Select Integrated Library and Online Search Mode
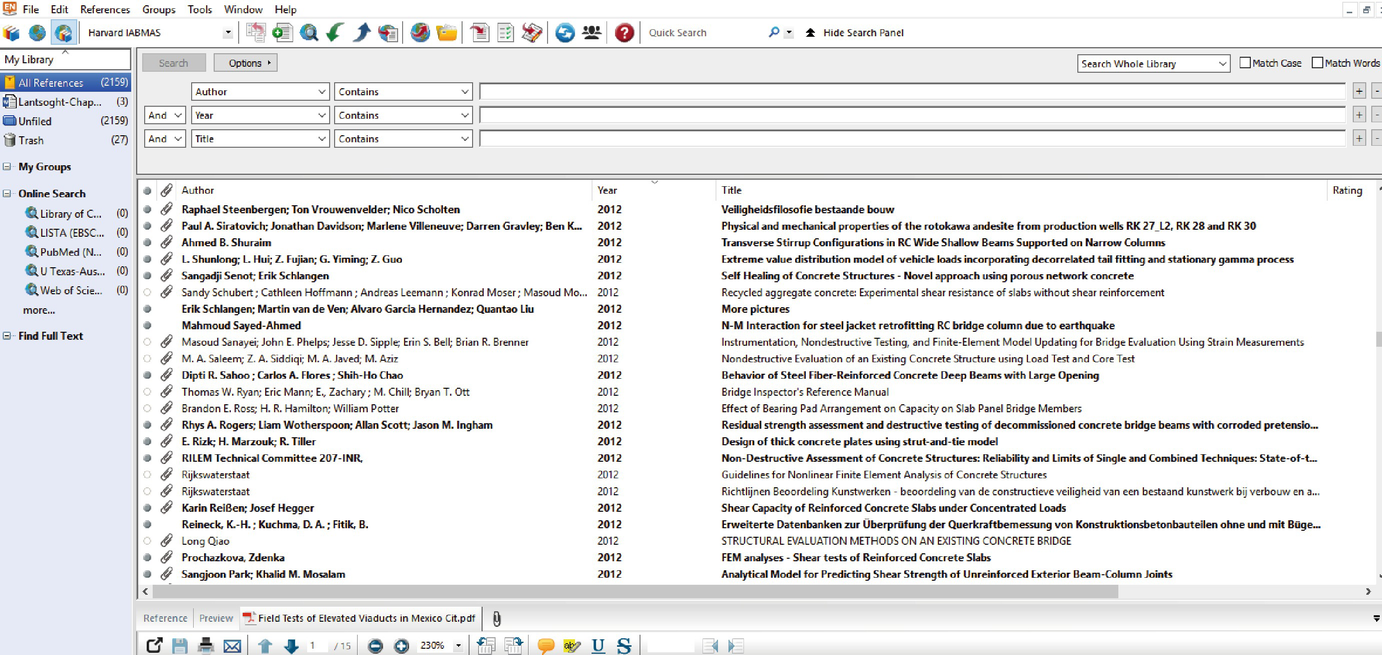Screen dimensions: 1382x655 pyautogui.click(x=63, y=33)
